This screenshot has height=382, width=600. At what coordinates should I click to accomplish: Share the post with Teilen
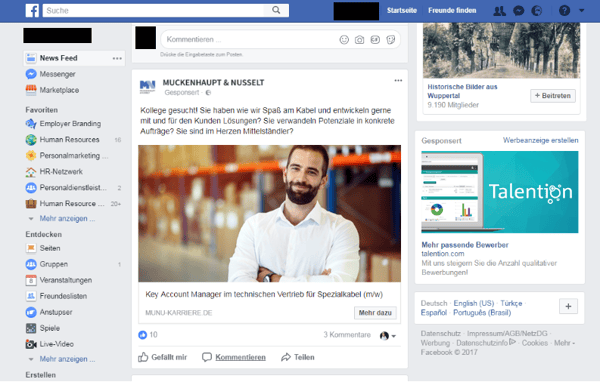pos(298,357)
